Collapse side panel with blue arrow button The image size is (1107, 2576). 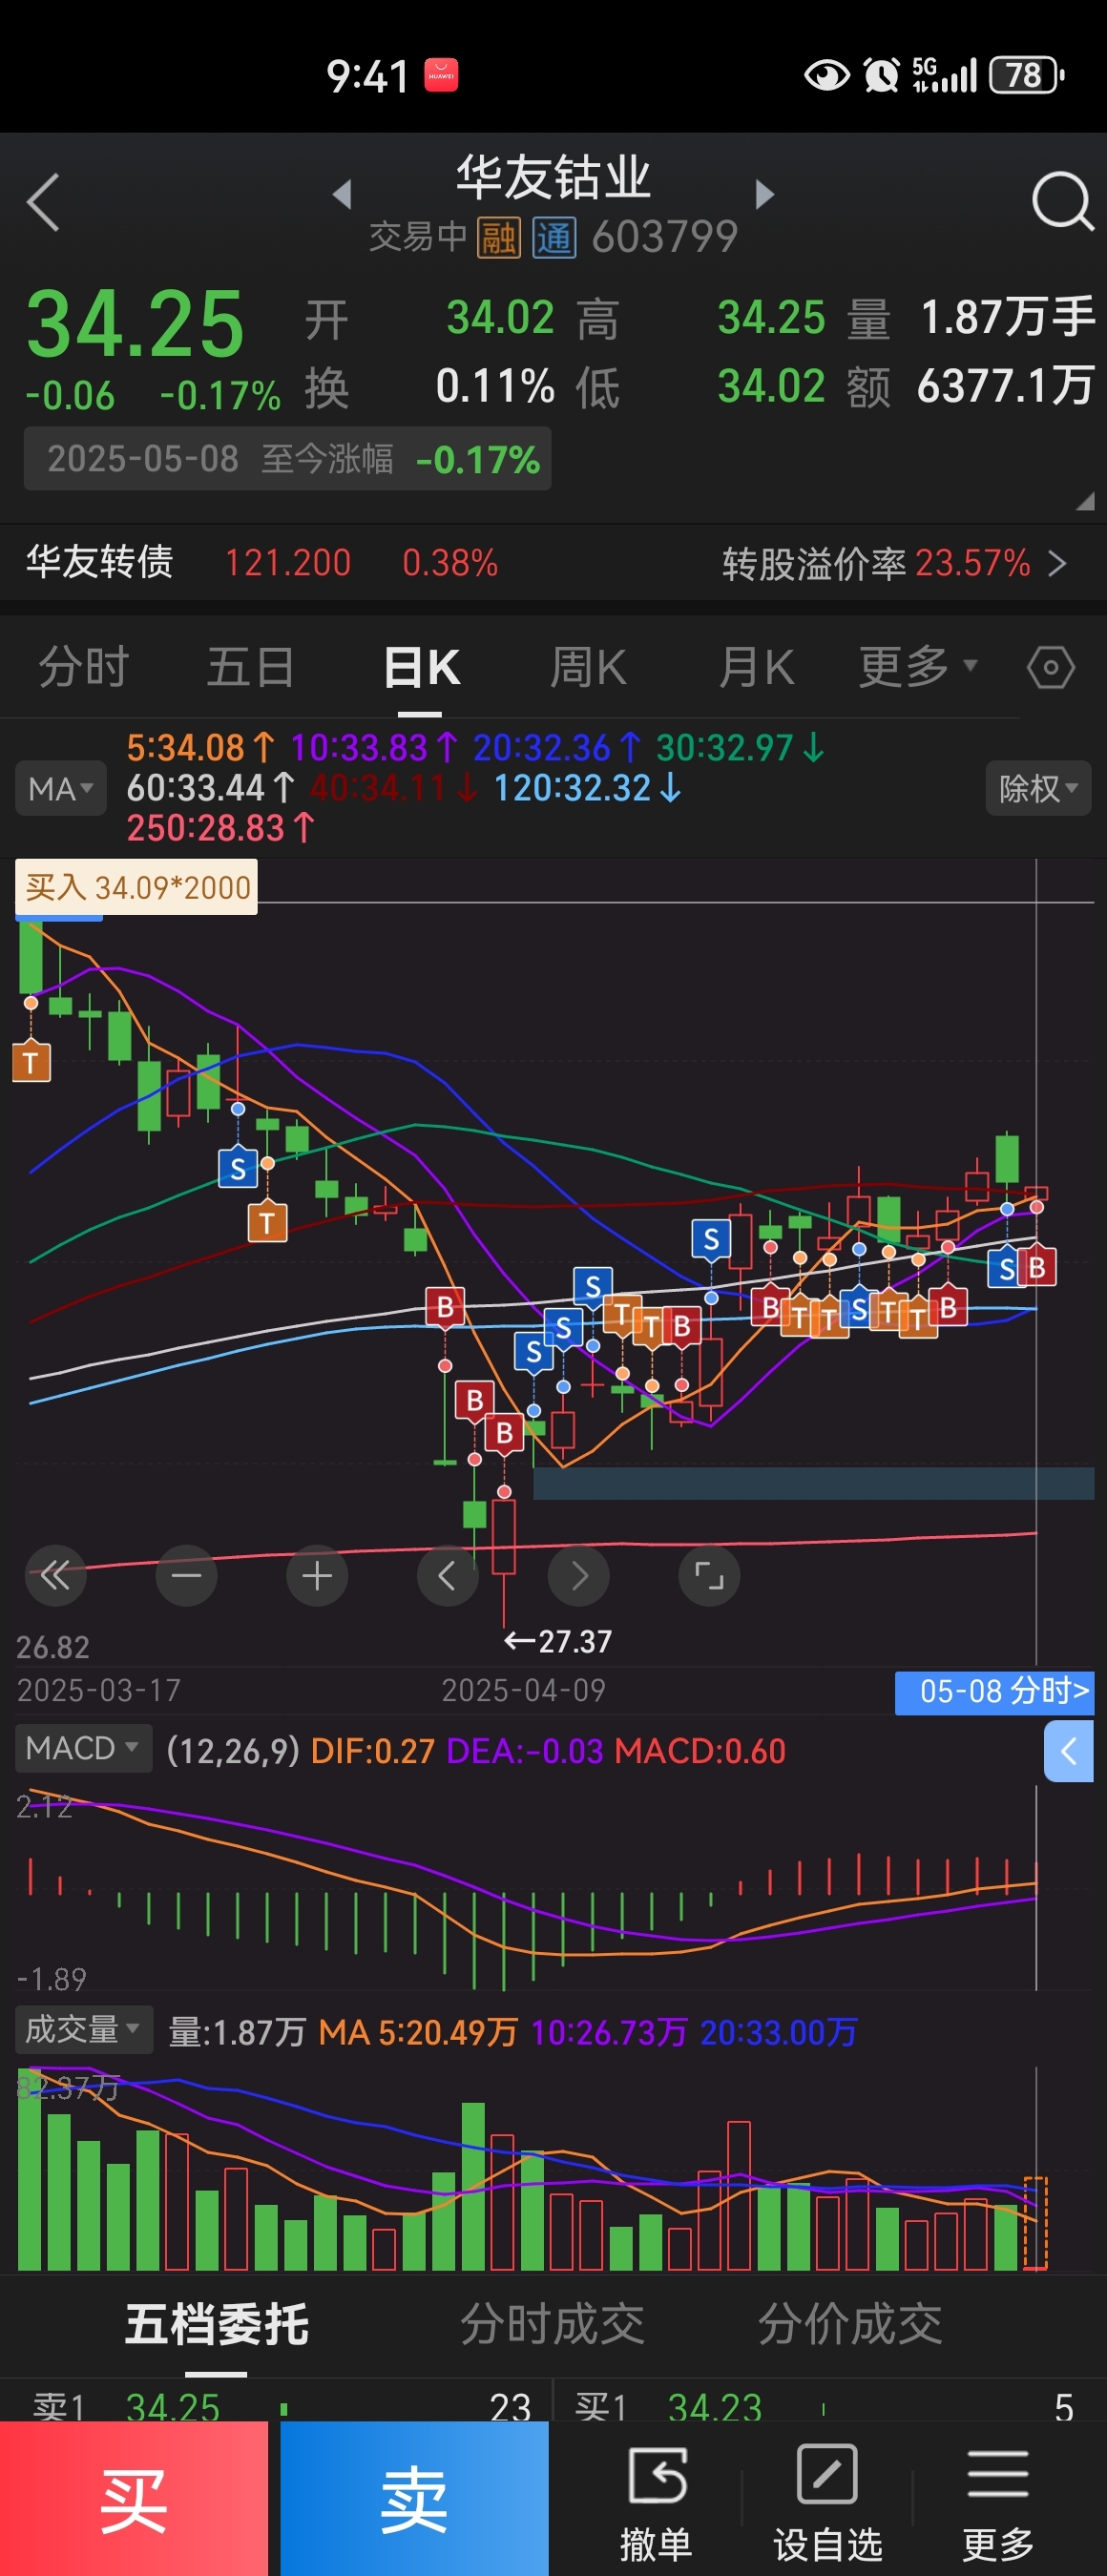[1069, 1751]
